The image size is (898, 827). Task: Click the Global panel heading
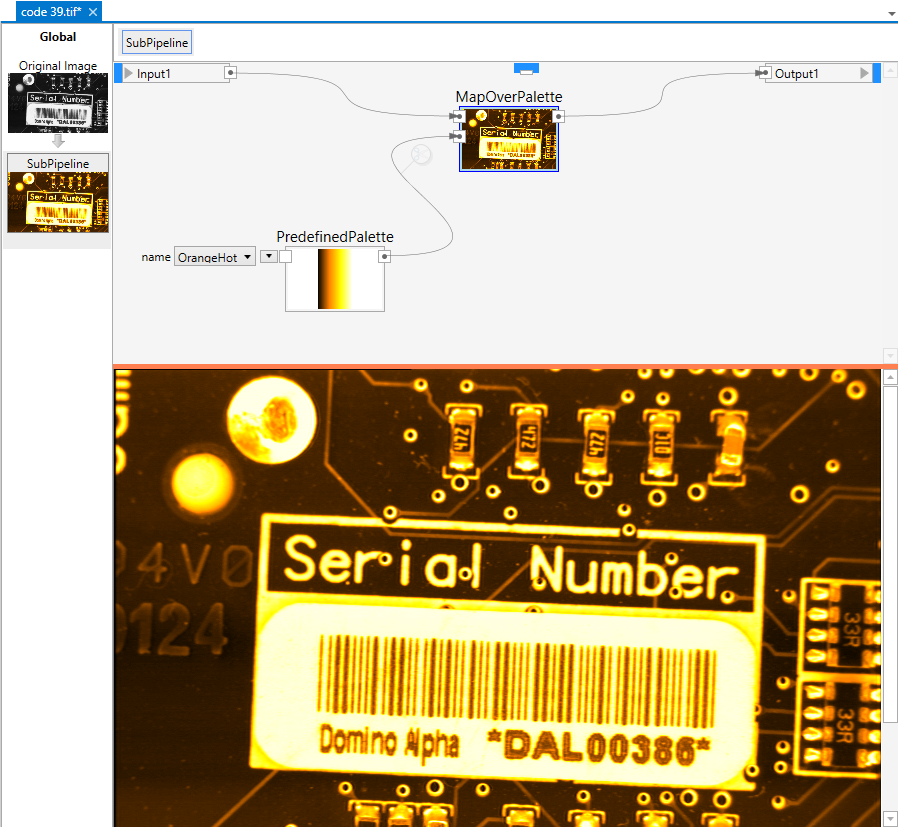point(58,37)
